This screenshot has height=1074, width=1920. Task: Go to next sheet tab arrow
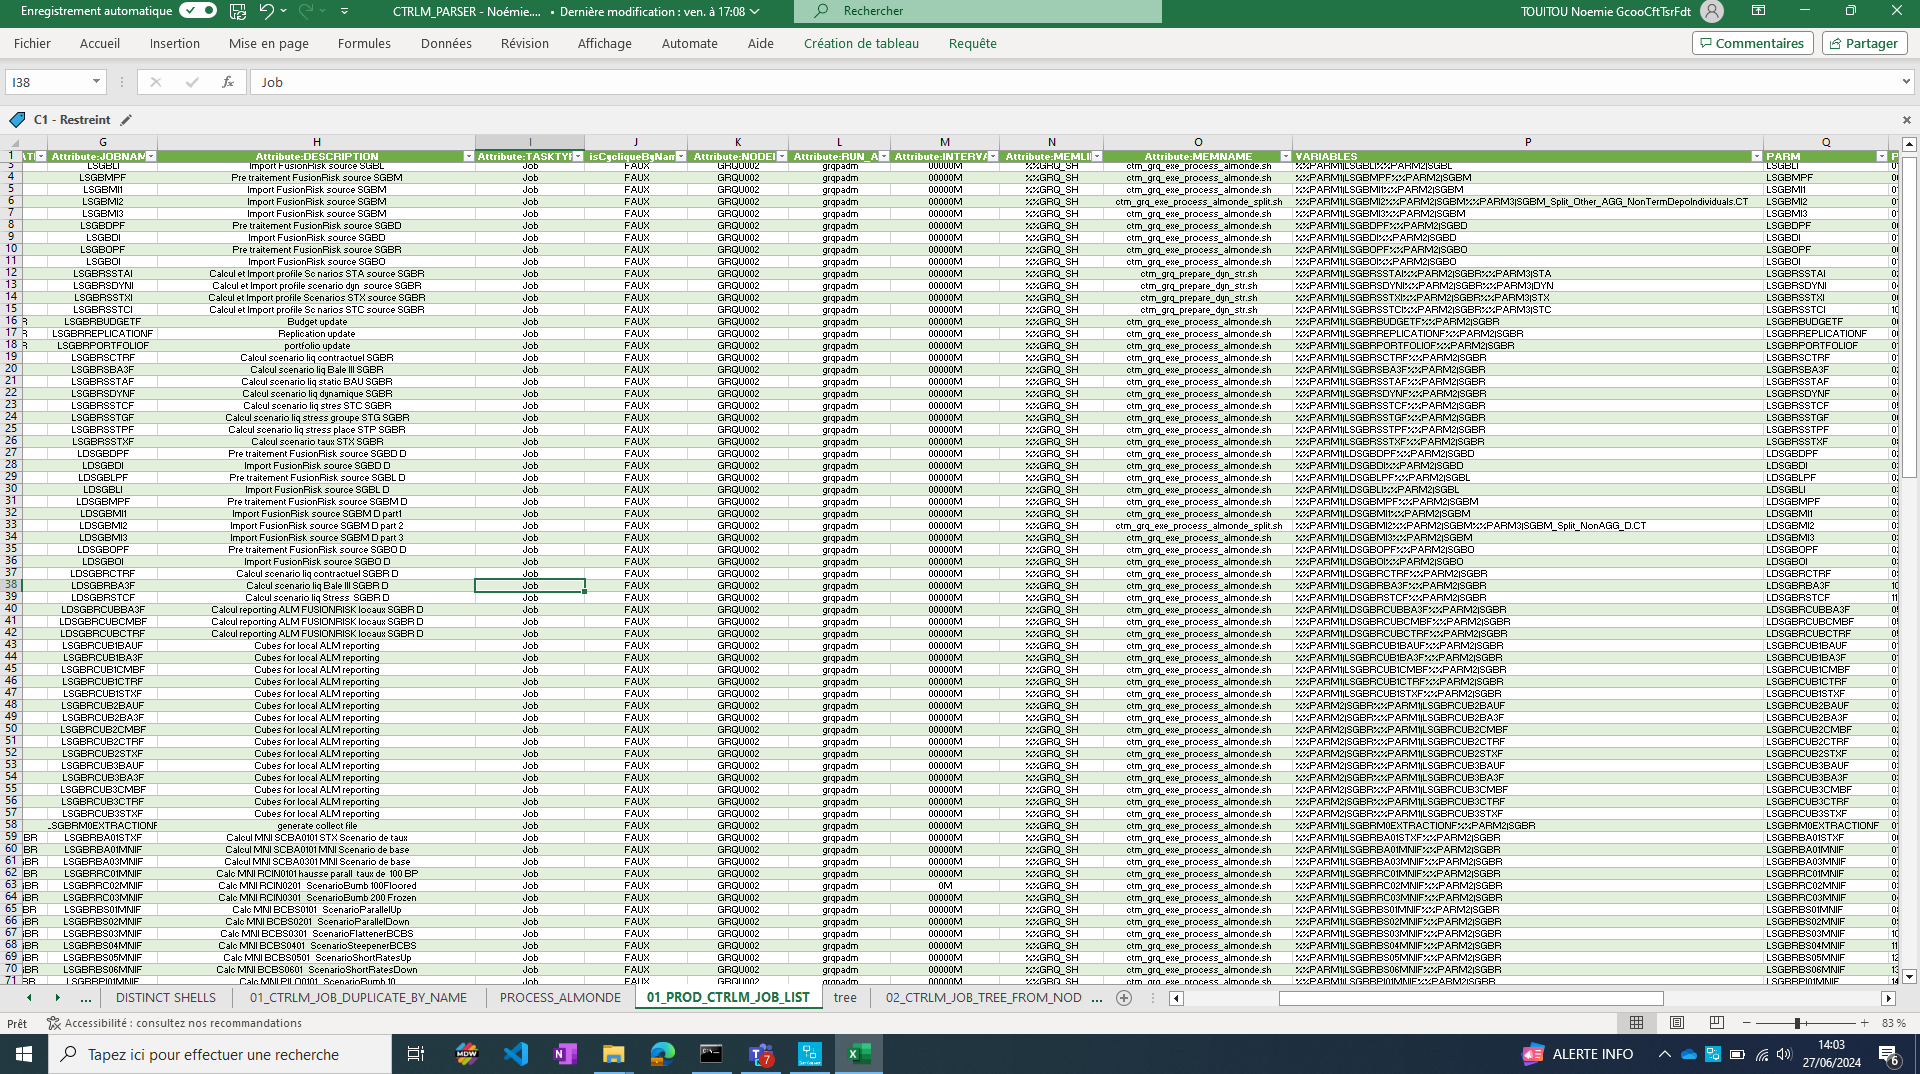coord(57,998)
